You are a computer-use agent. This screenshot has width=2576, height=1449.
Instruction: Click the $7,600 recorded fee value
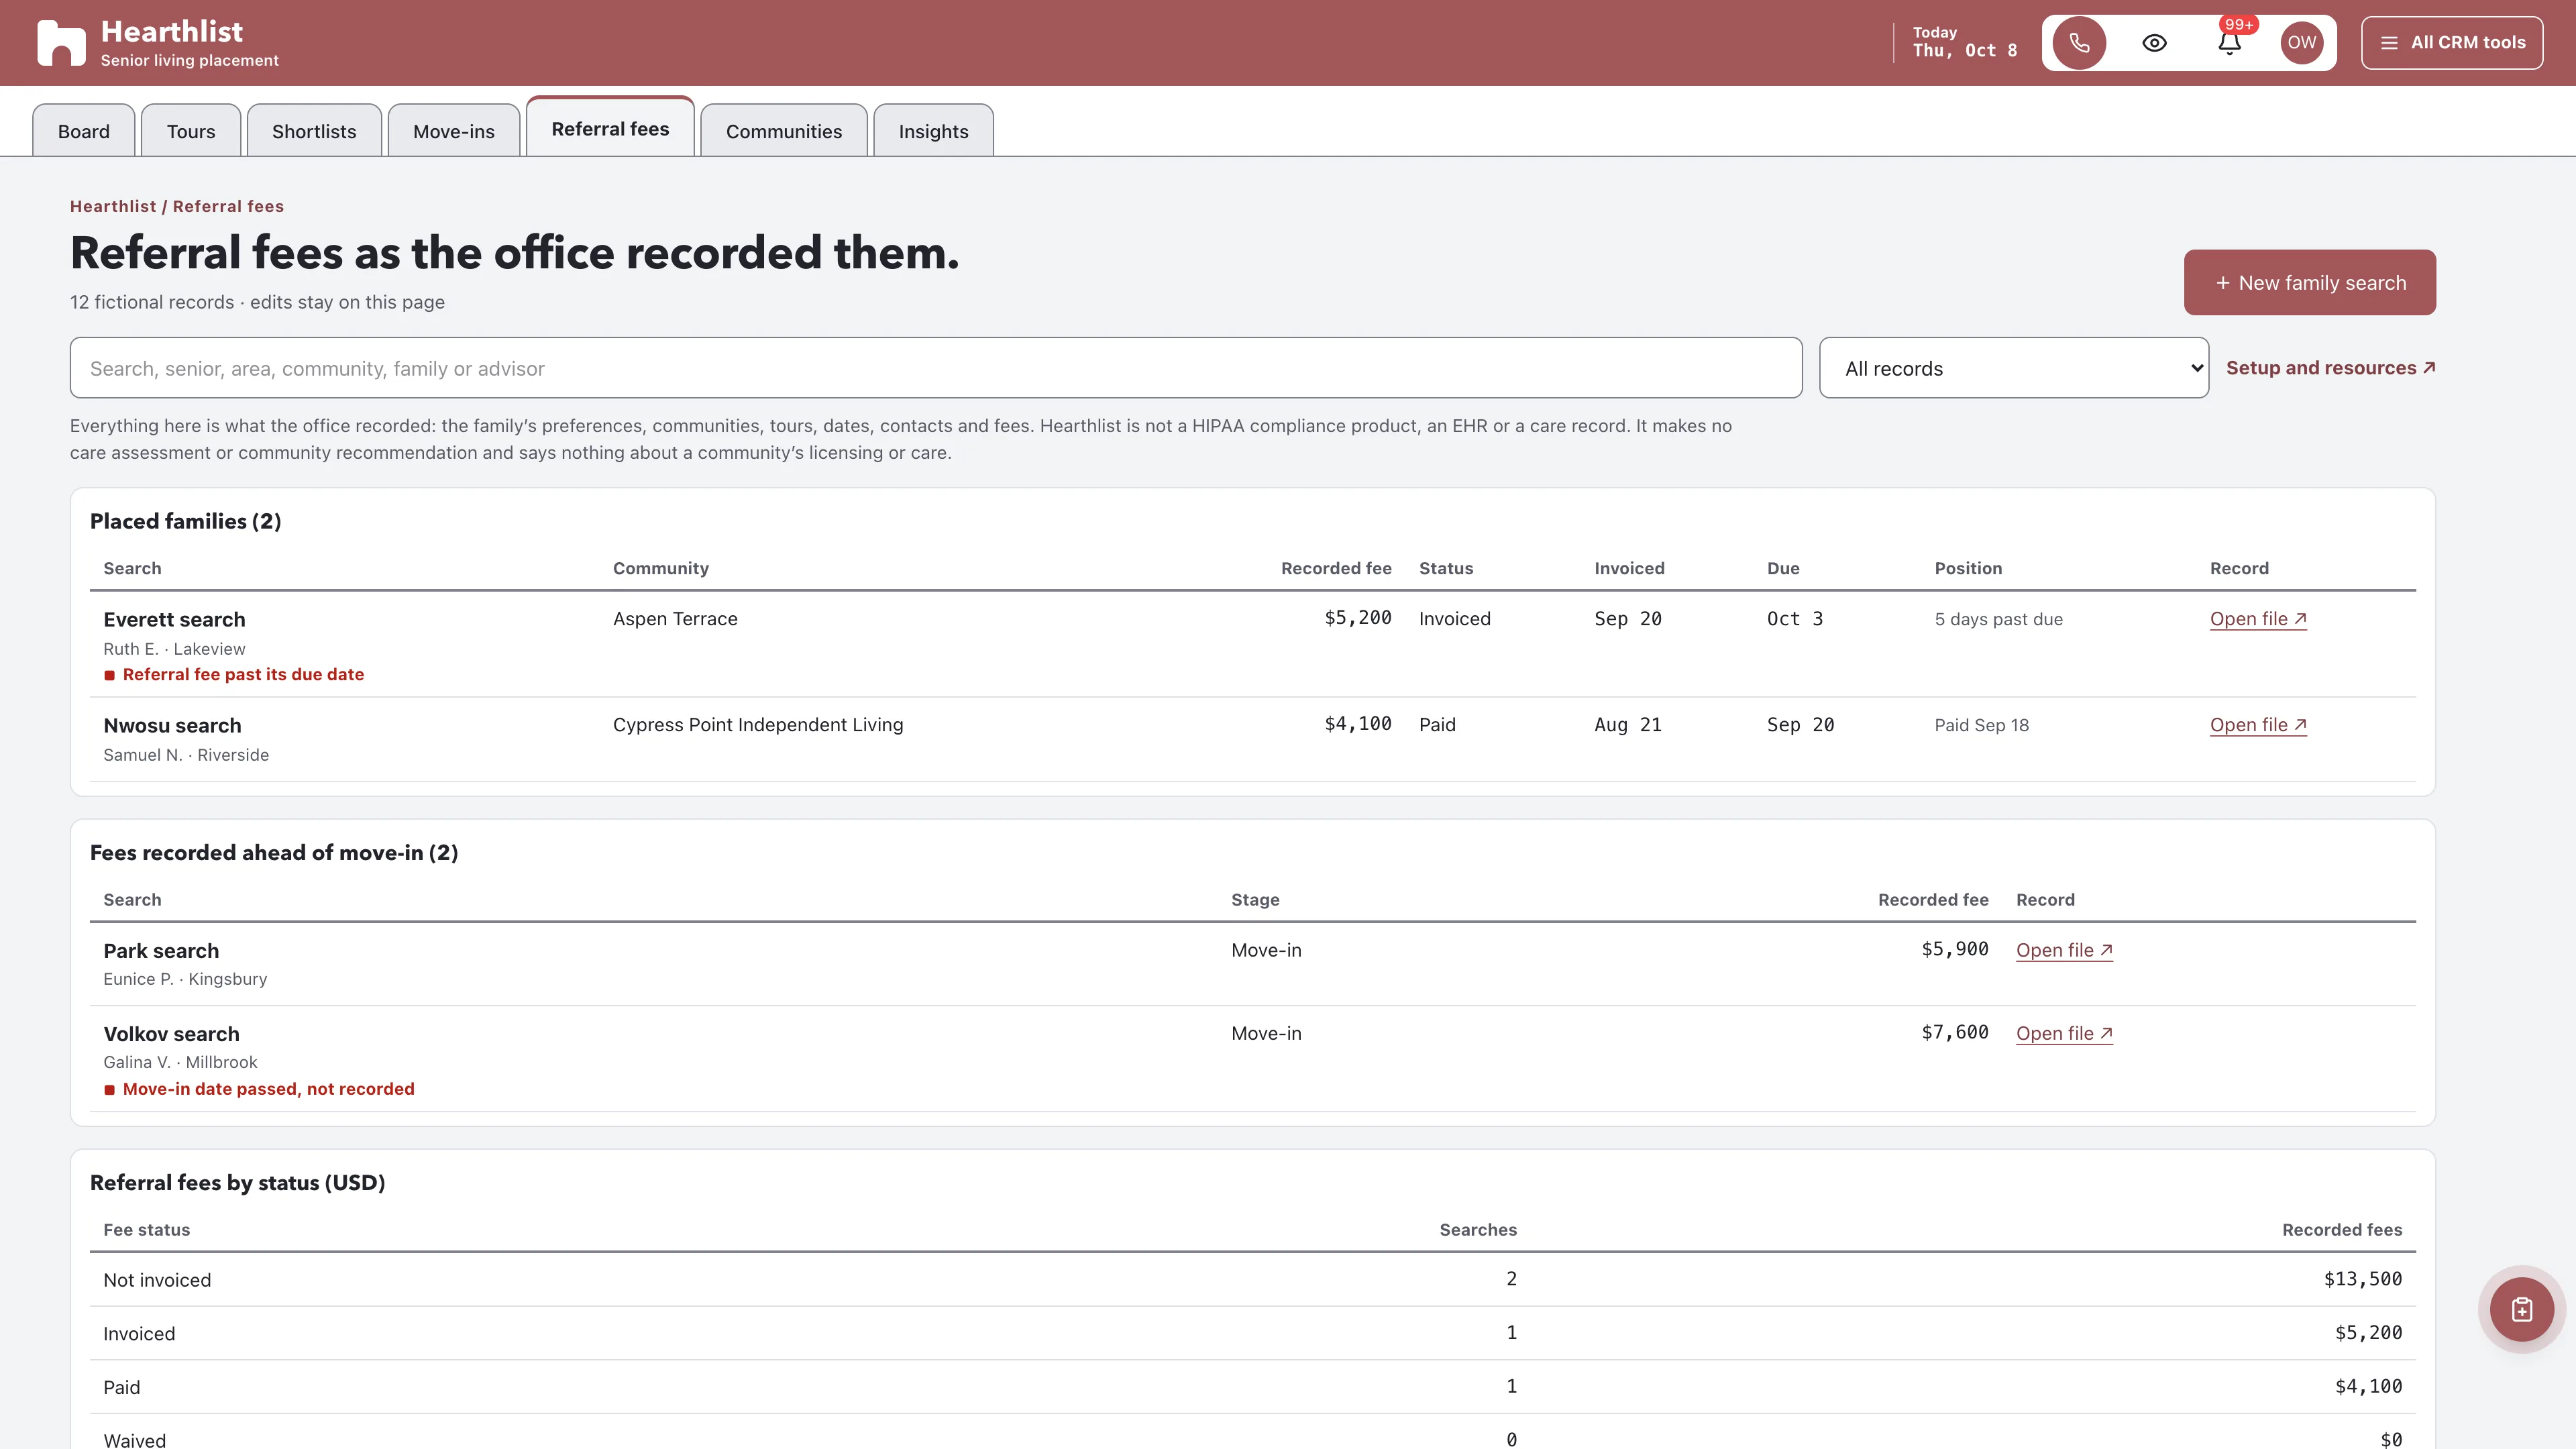(x=1954, y=1033)
